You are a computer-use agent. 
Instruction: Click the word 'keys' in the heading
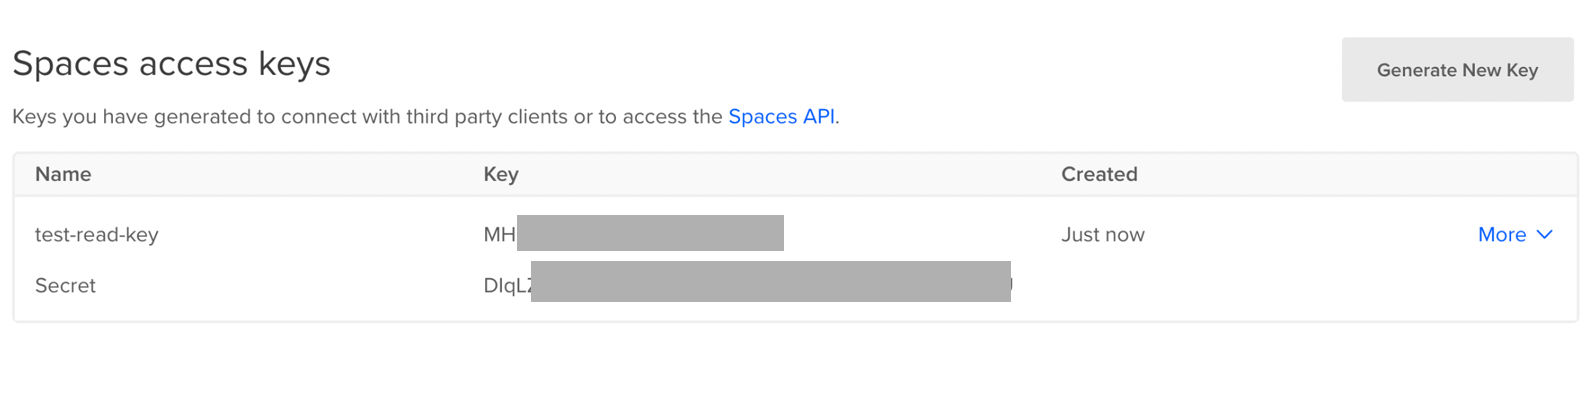tap(295, 64)
